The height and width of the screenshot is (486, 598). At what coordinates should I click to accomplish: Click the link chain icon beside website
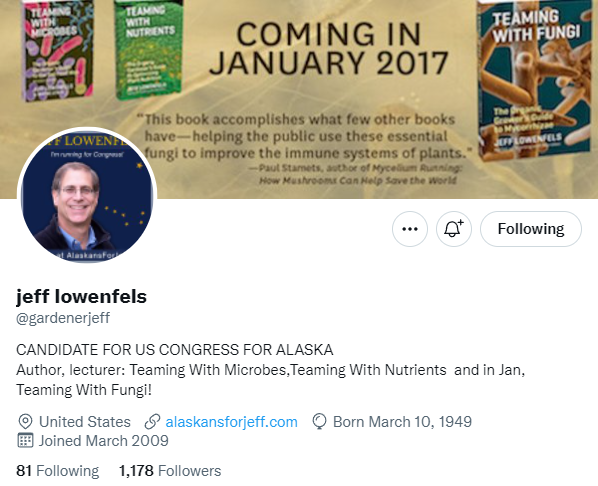152,422
